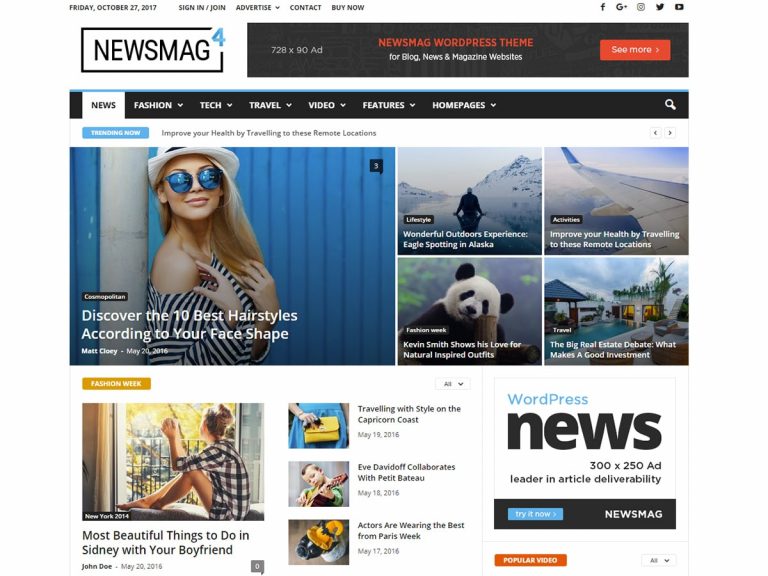Show previous trending headline arrow
This screenshot has height=576, width=768.
(x=655, y=133)
